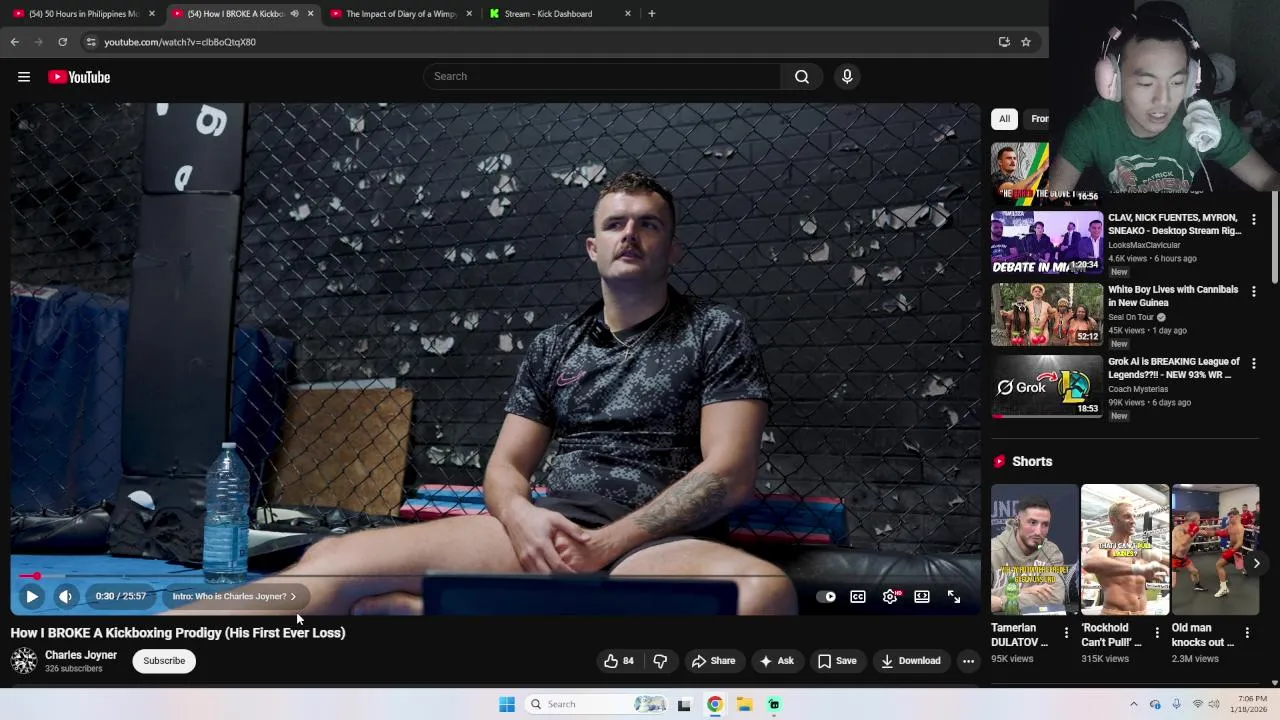Go back with the browser back arrow
The width and height of the screenshot is (1280, 720).
(14, 42)
